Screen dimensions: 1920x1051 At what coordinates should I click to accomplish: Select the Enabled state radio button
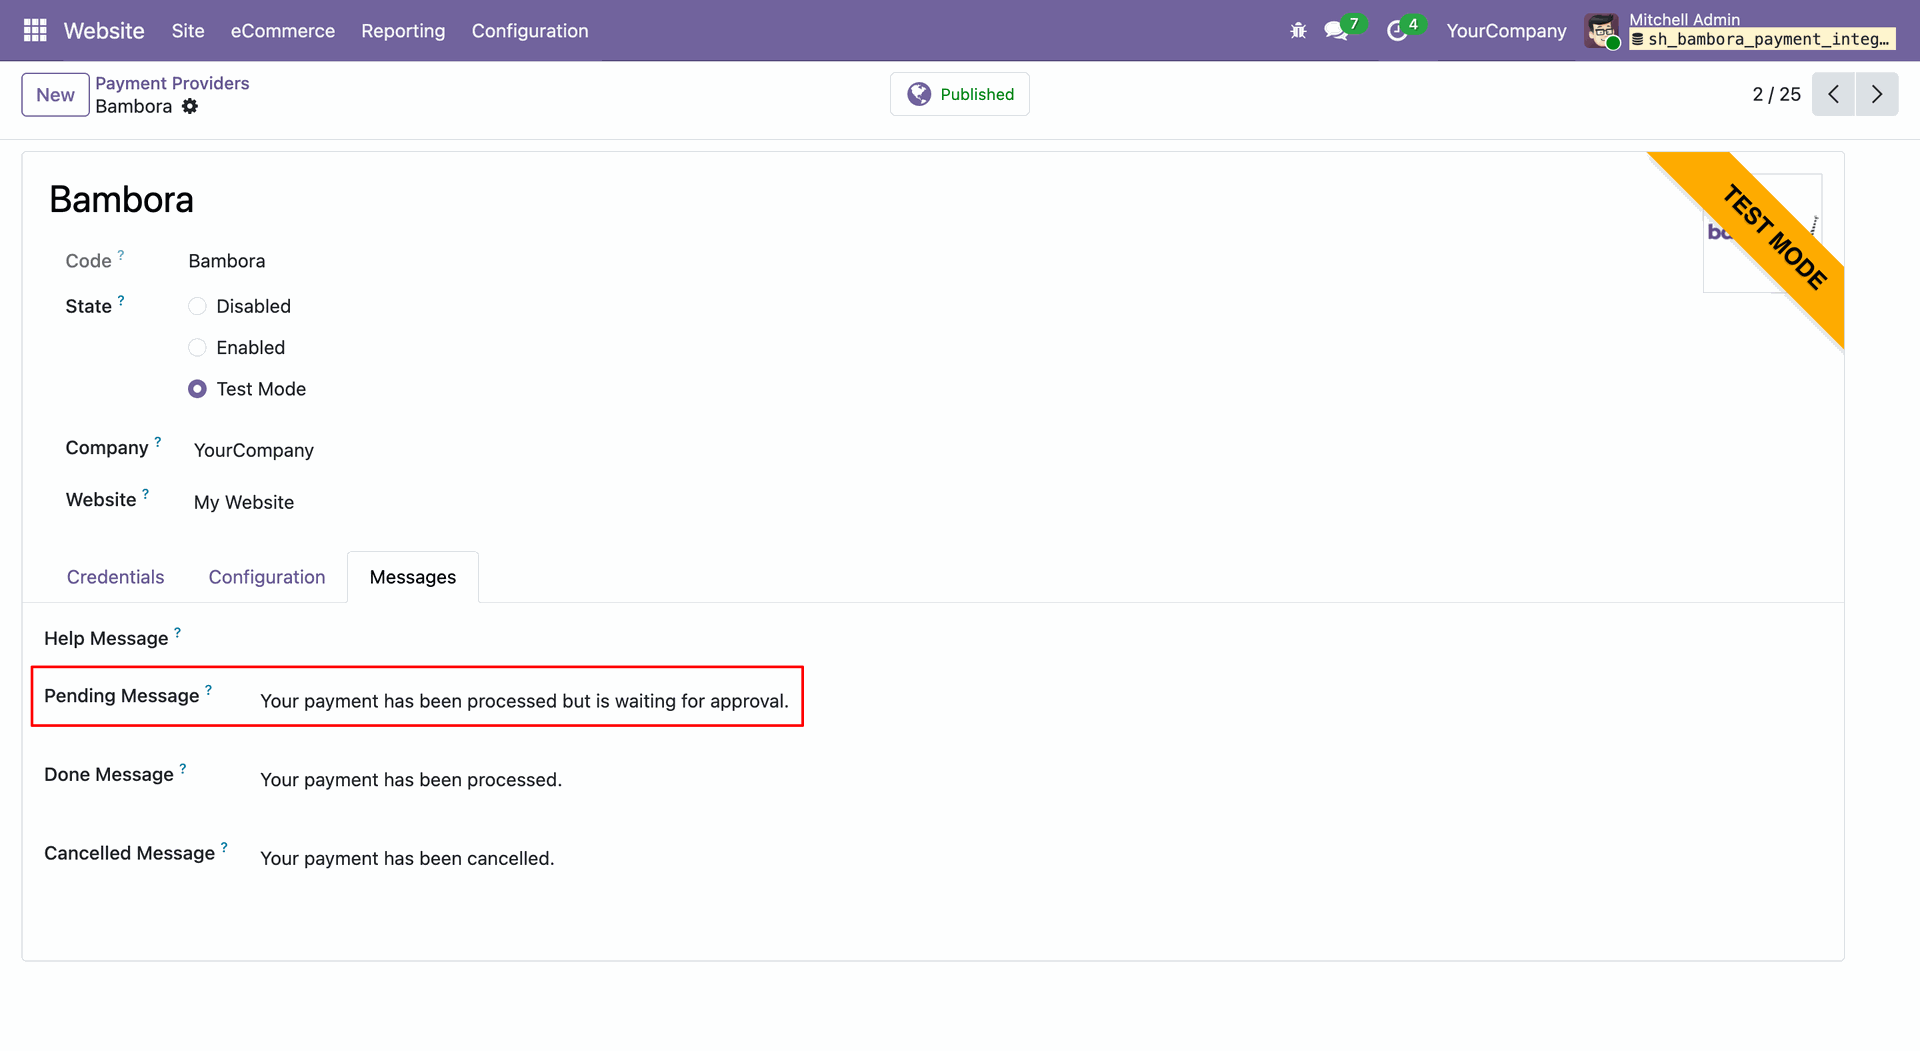point(197,347)
